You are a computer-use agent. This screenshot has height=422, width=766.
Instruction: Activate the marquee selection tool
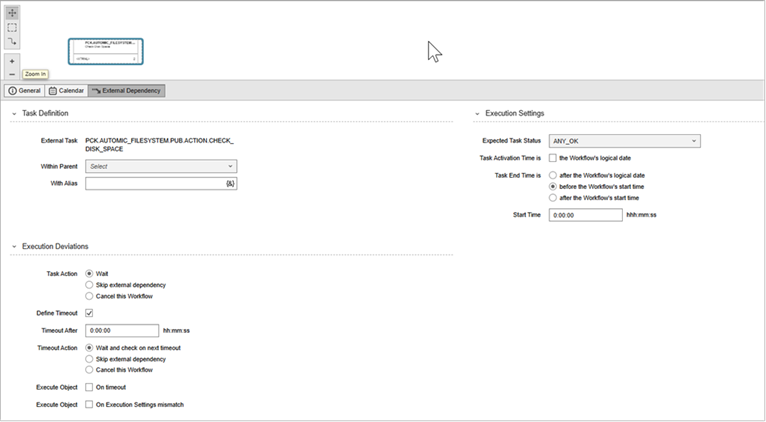[12, 28]
